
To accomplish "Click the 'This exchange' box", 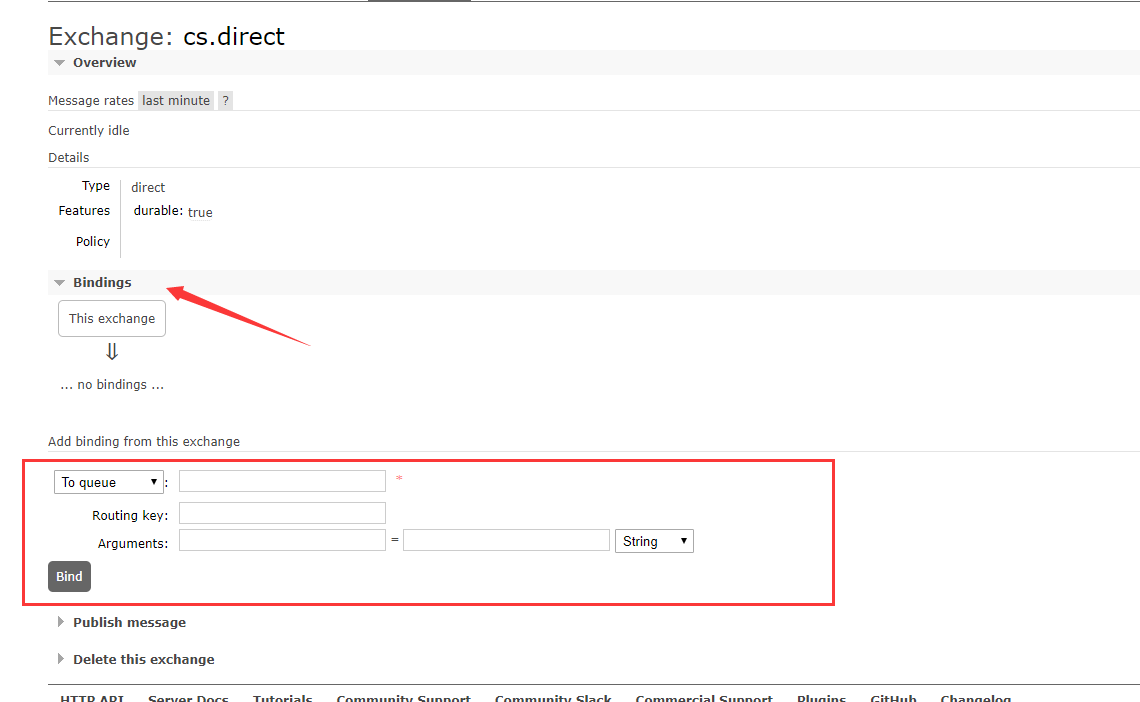I will (112, 319).
